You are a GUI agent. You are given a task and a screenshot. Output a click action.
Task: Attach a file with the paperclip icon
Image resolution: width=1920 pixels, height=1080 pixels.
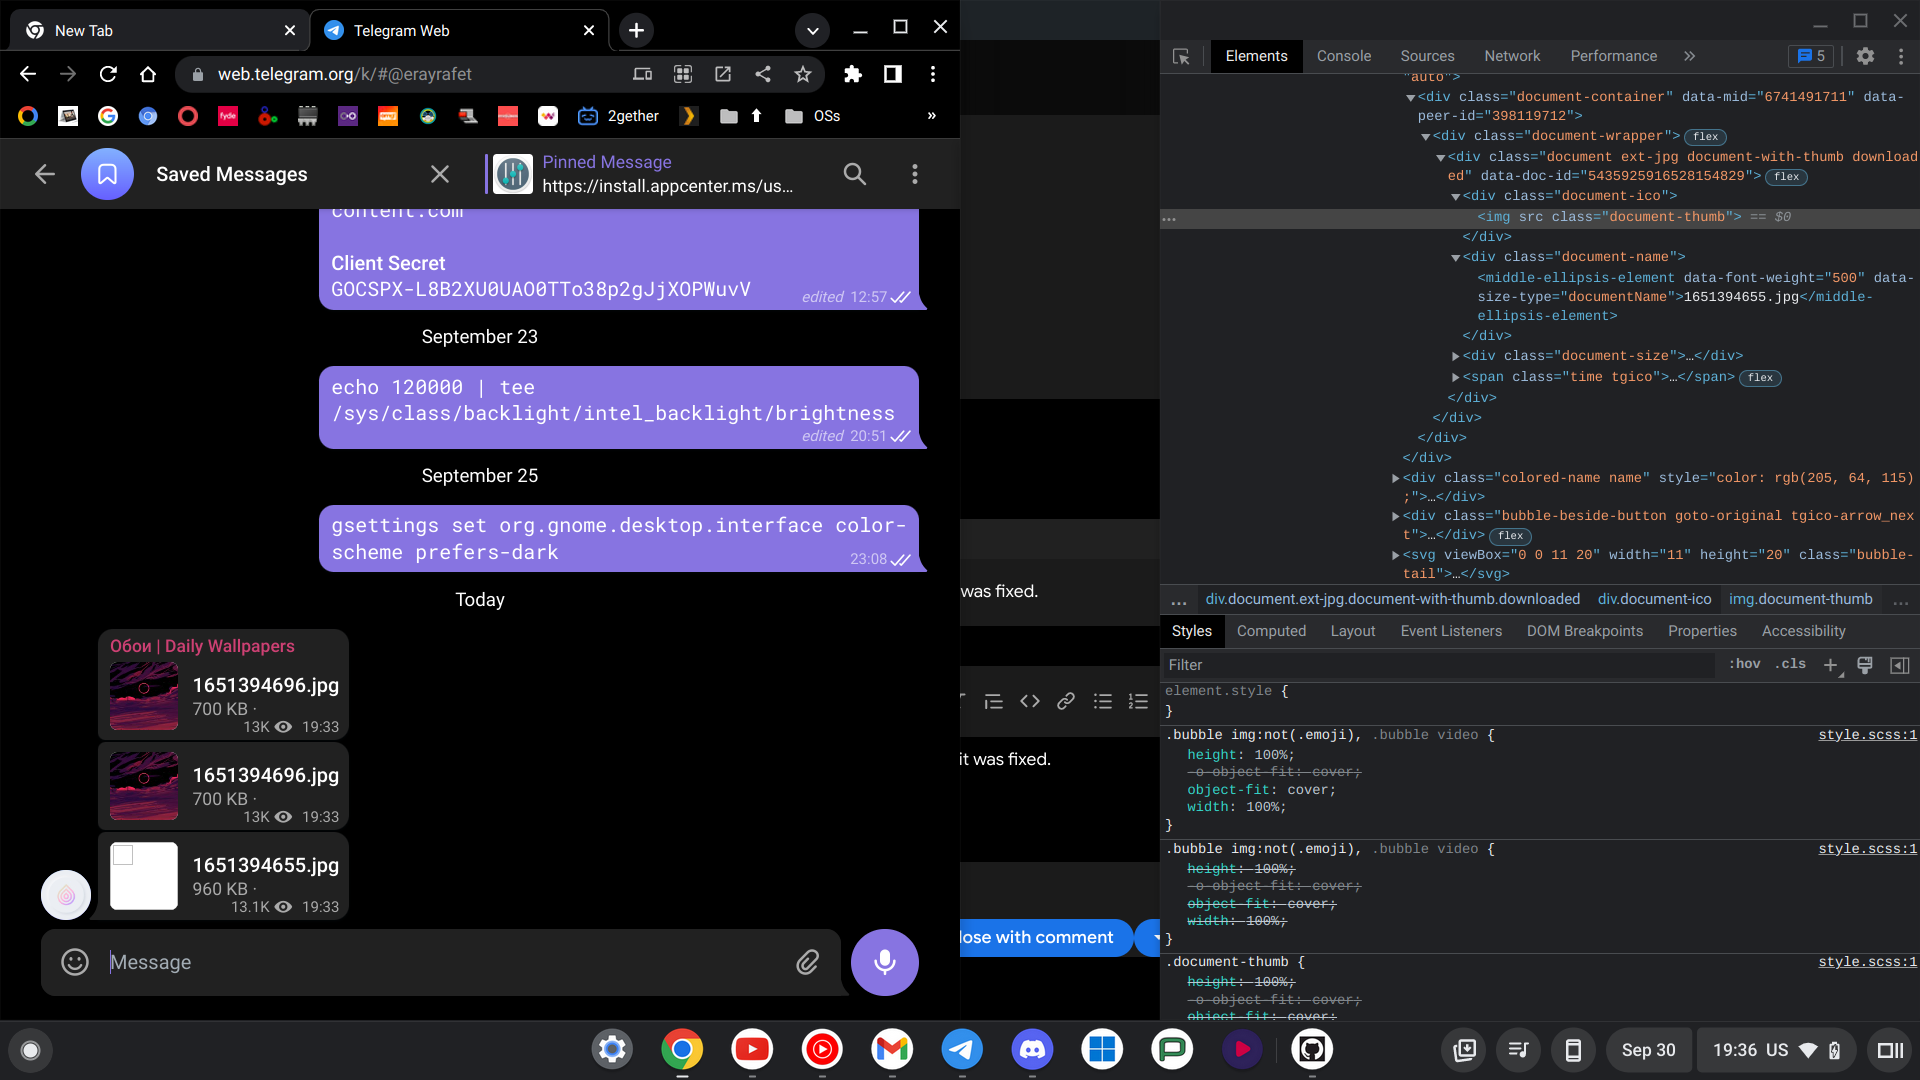pyautogui.click(x=807, y=962)
